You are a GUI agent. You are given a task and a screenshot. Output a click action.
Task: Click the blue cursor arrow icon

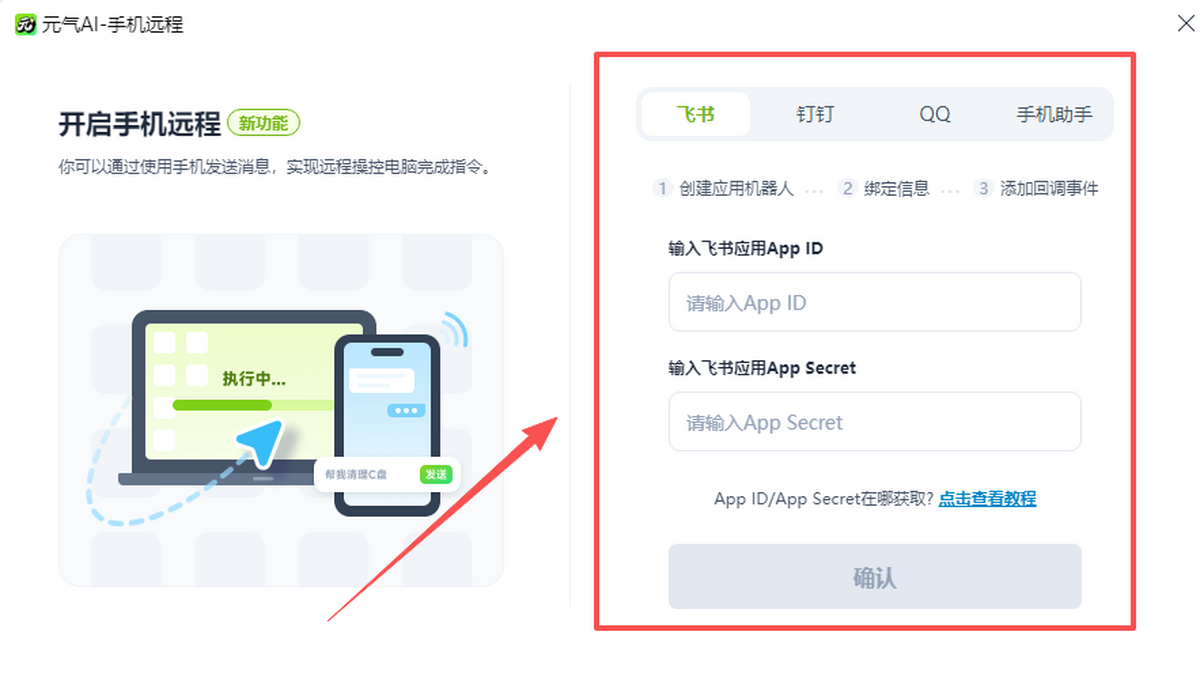(258, 443)
